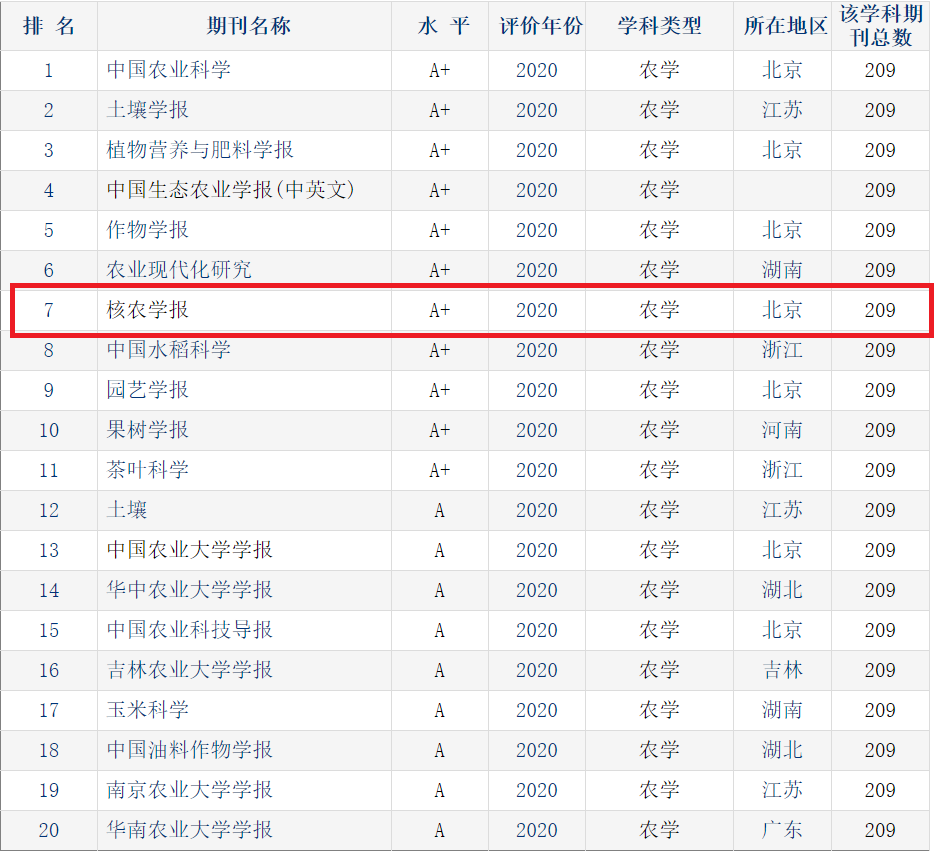Select journal name 核农学报
The width and height of the screenshot is (944, 857).
tap(148, 310)
